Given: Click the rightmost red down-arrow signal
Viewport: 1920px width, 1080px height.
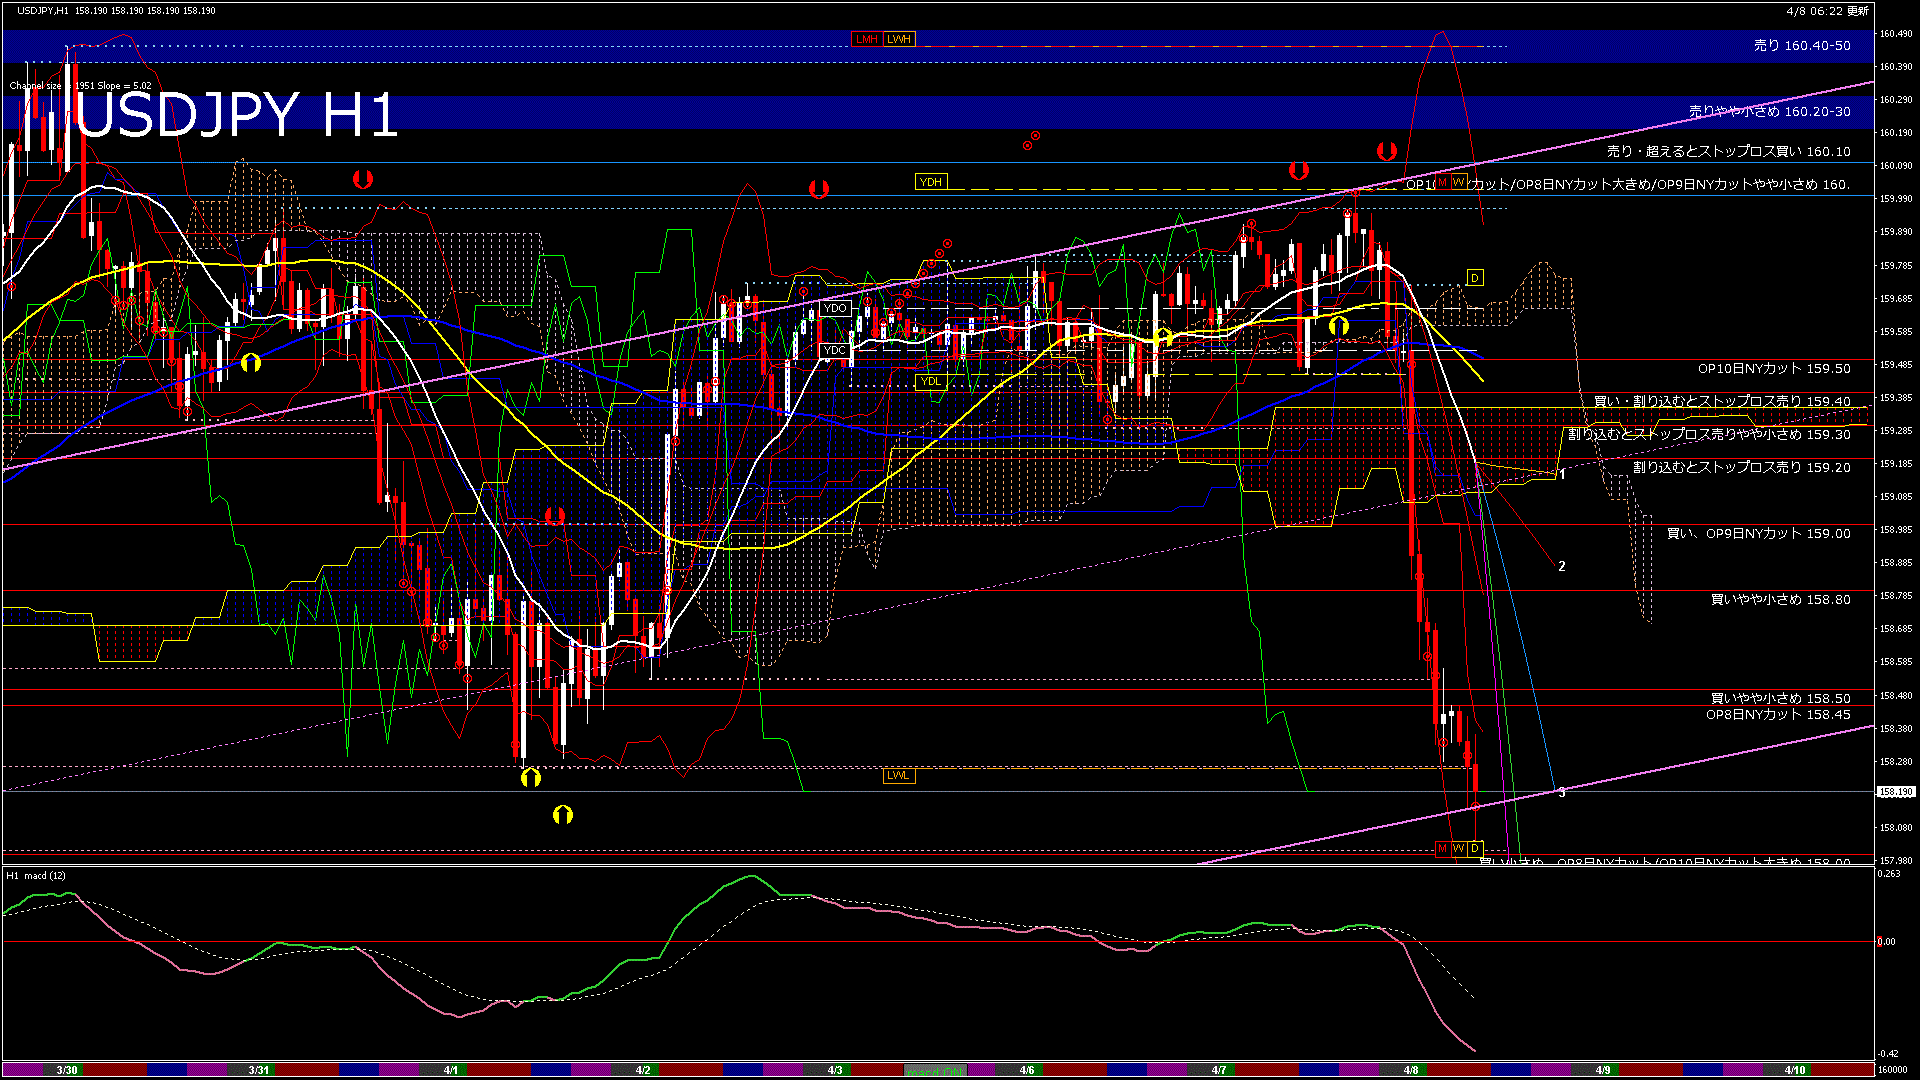Looking at the screenshot, I should coord(1386,151).
